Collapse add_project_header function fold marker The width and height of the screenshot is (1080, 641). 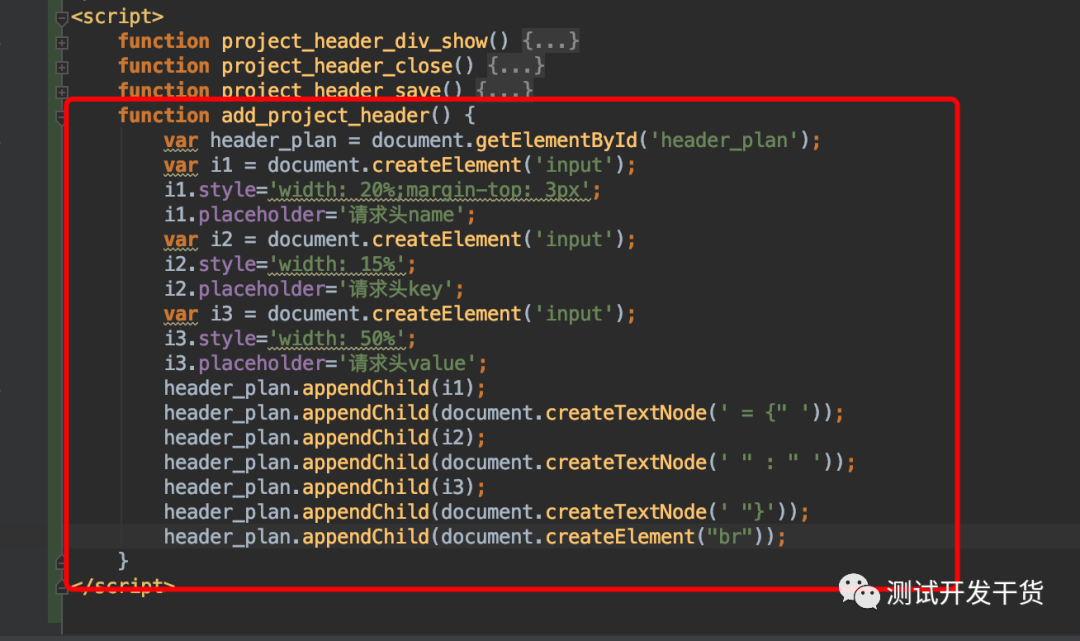pos(61,117)
